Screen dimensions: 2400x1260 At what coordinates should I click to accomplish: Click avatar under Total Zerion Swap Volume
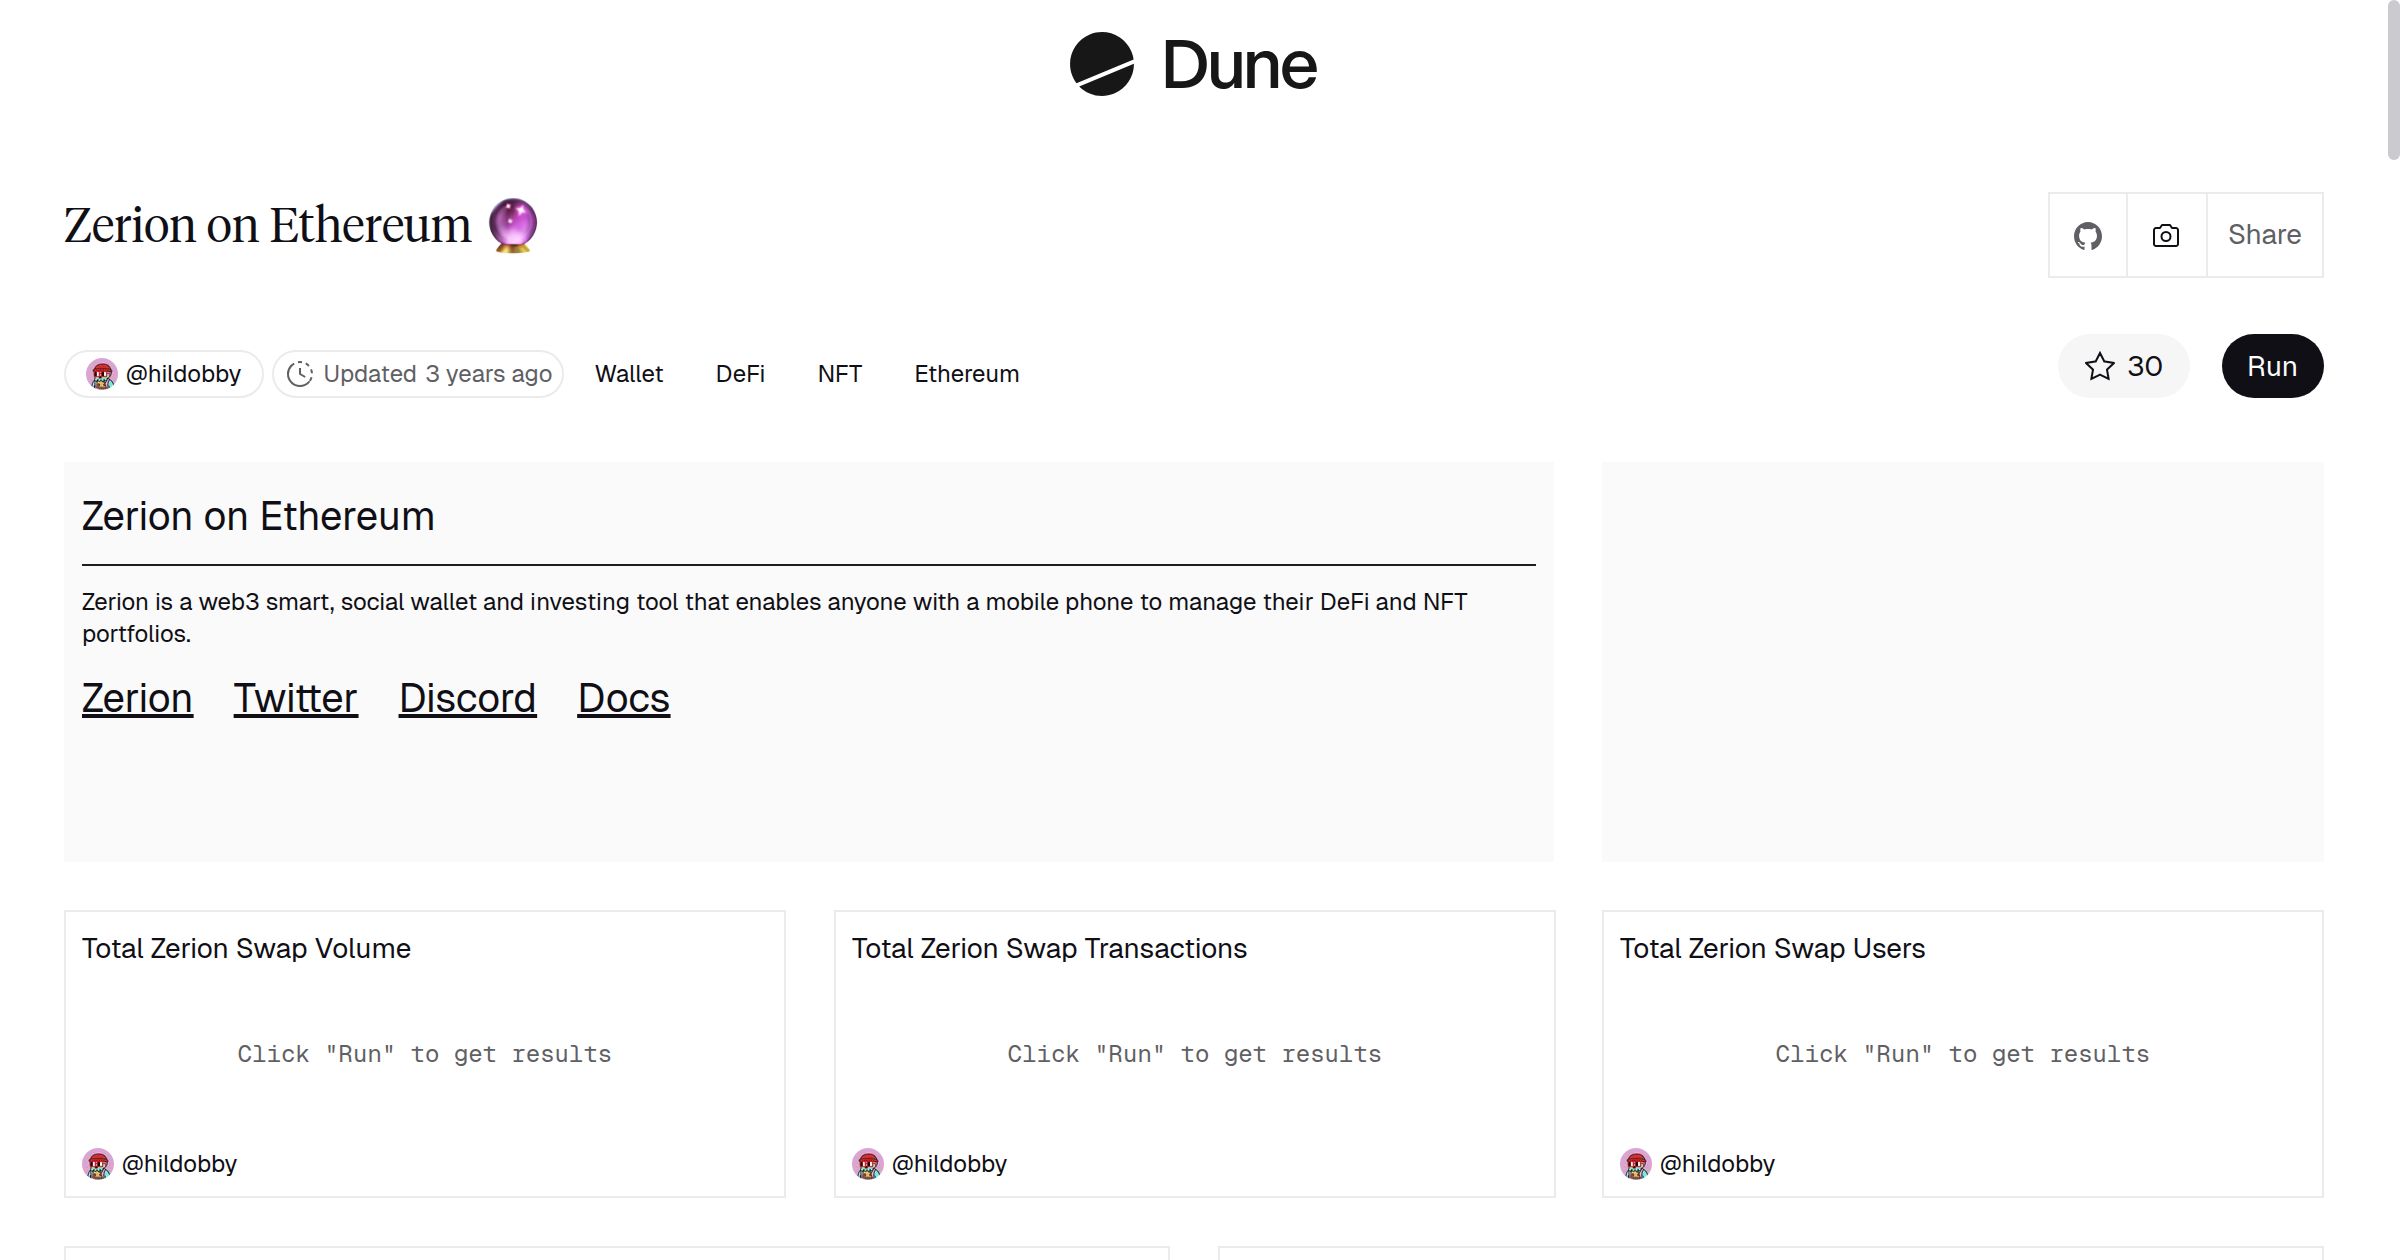[98, 1164]
